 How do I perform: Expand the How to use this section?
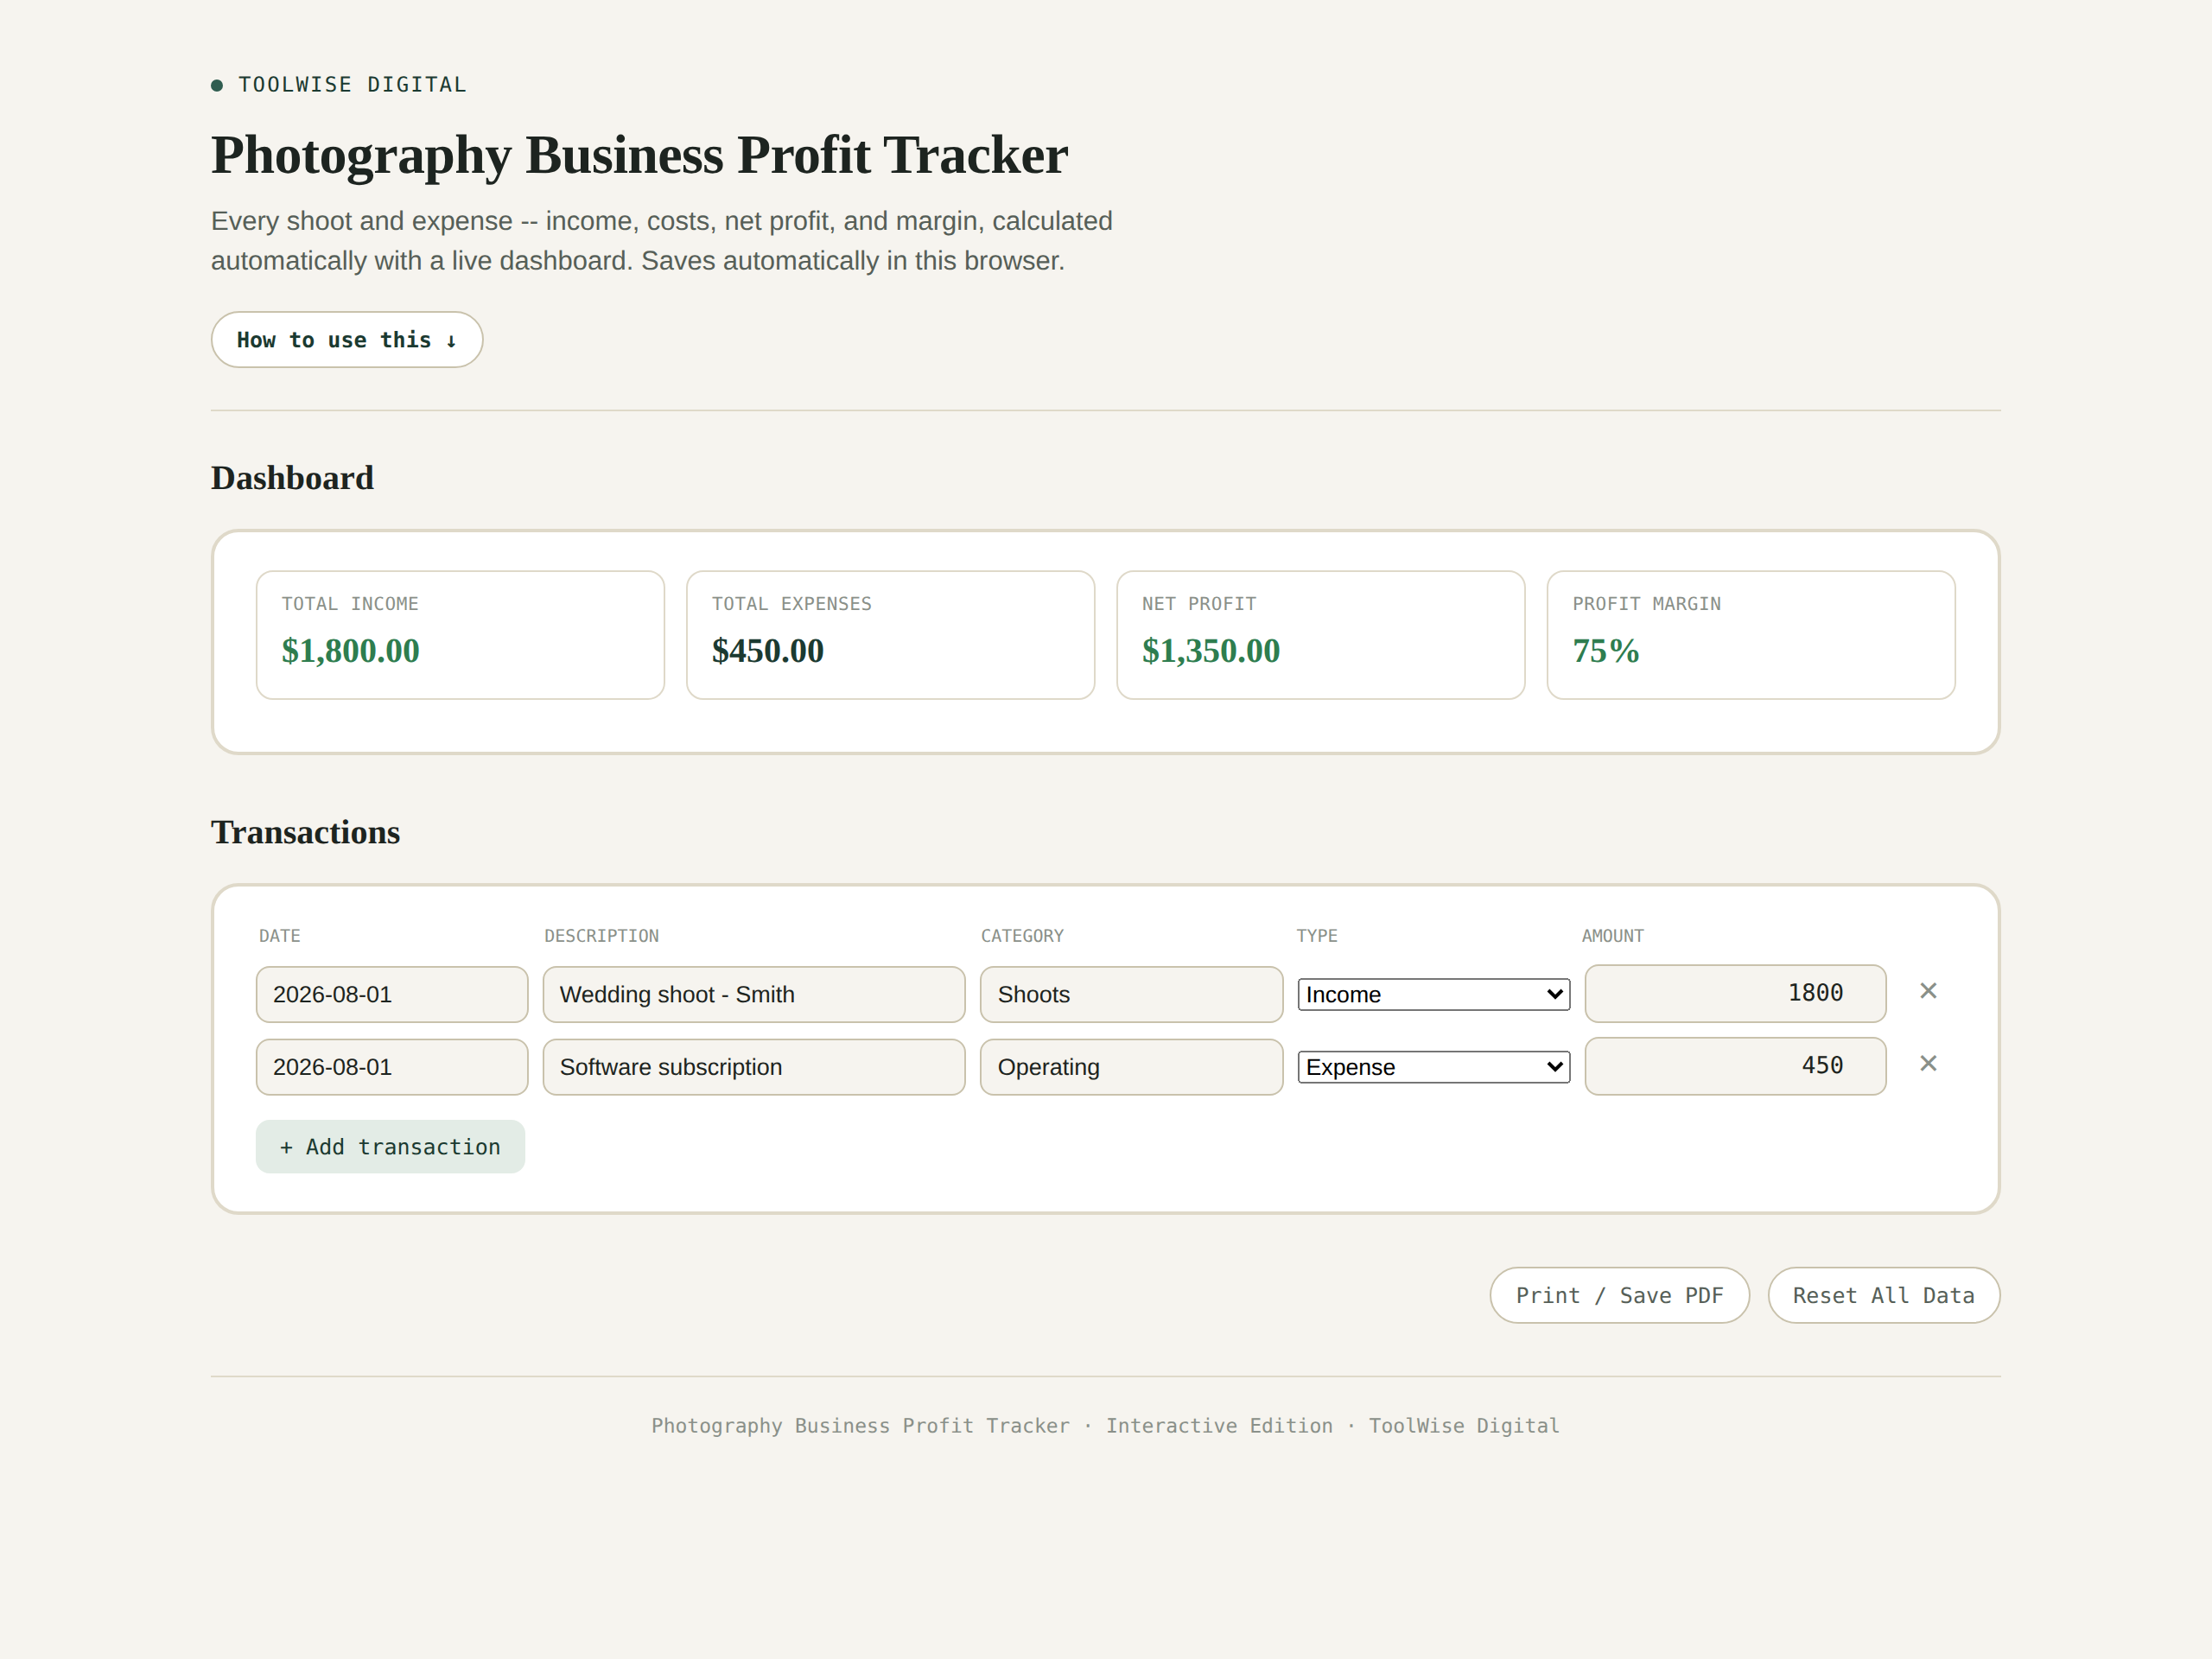(347, 340)
